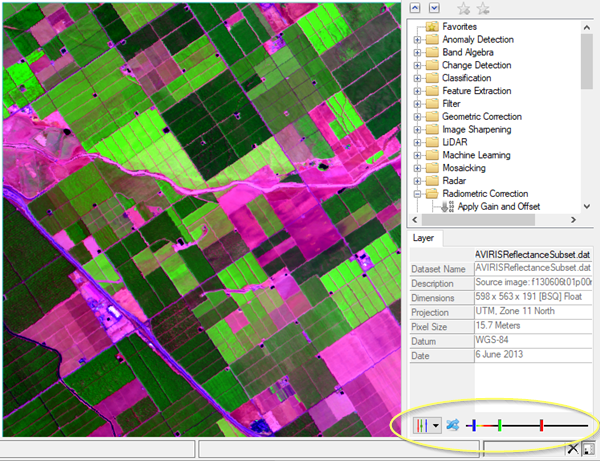The height and width of the screenshot is (461, 600).
Task: Select the Machine Learning folder
Action: [x=476, y=155]
